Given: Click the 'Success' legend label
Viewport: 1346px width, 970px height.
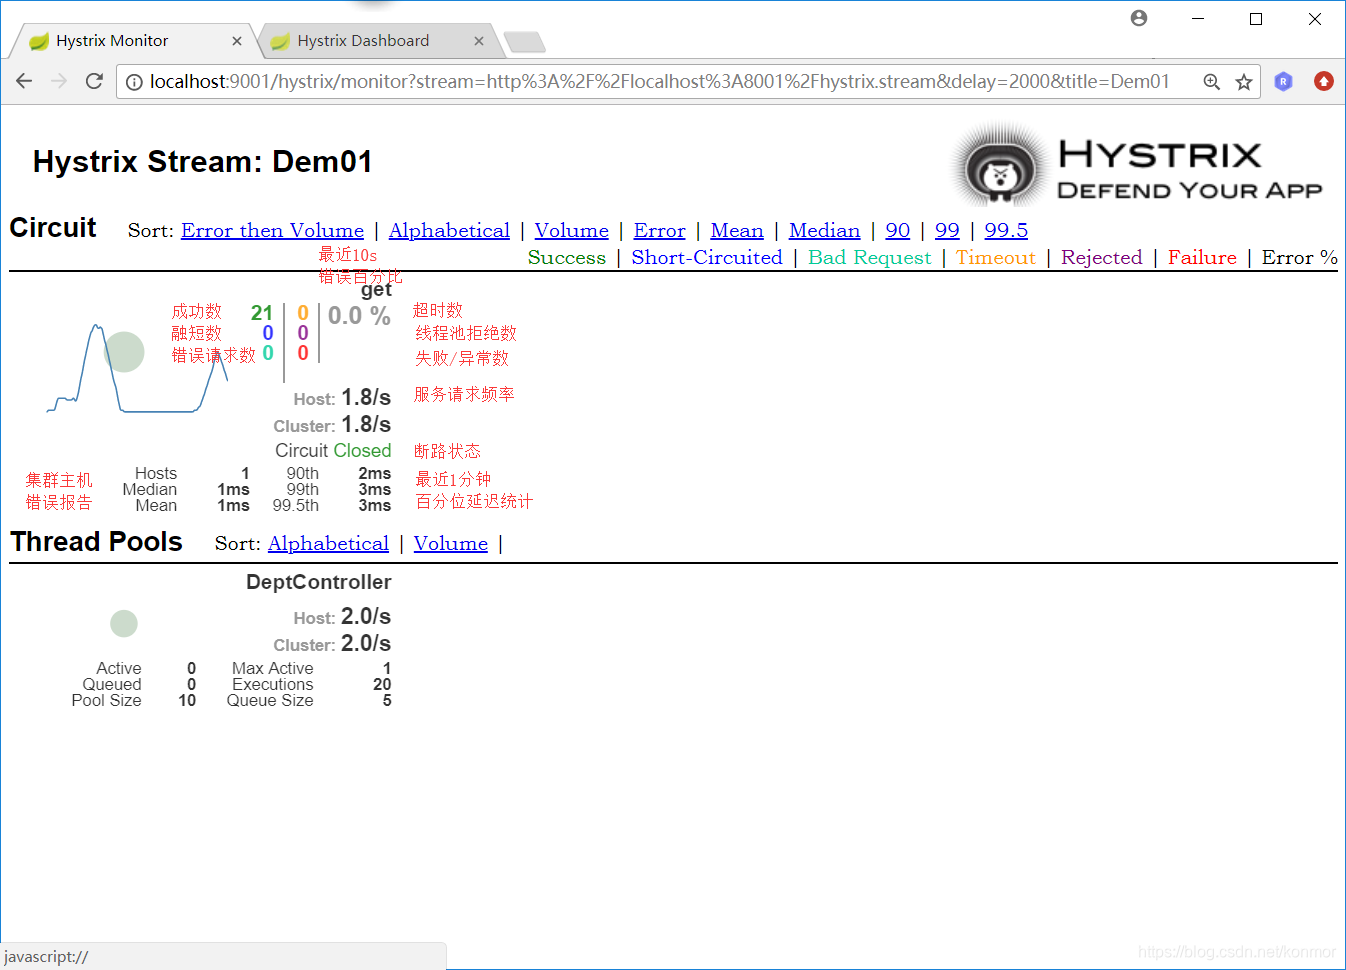Looking at the screenshot, I should pos(567,257).
